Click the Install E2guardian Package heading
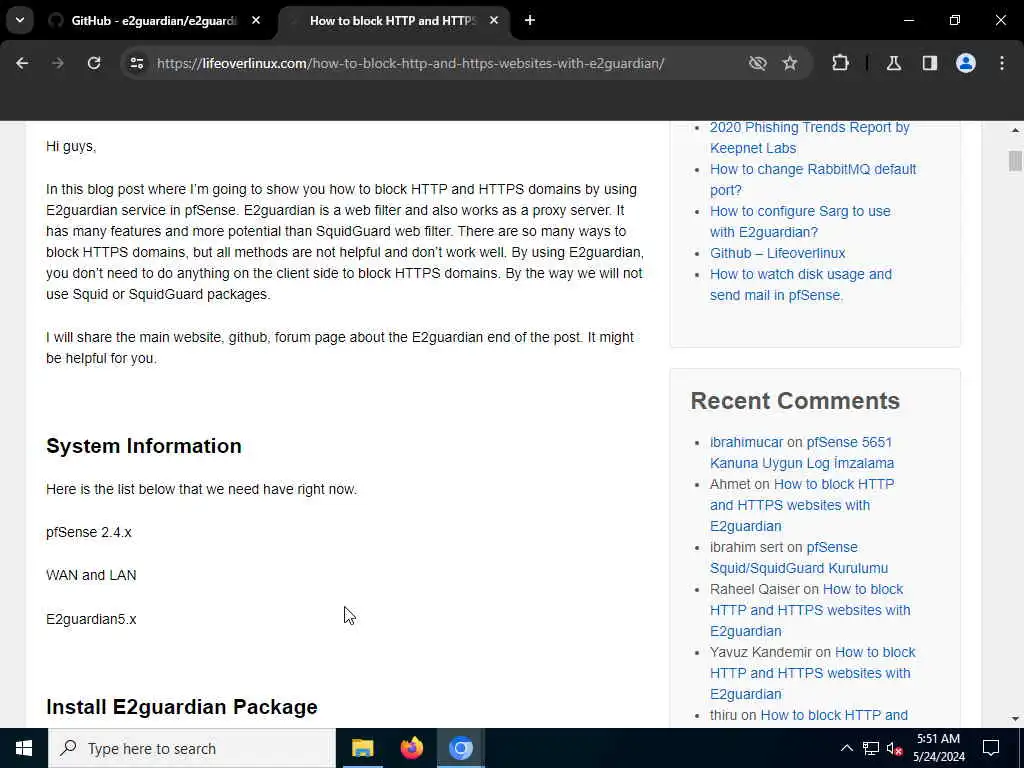The image size is (1024, 768). tap(182, 707)
